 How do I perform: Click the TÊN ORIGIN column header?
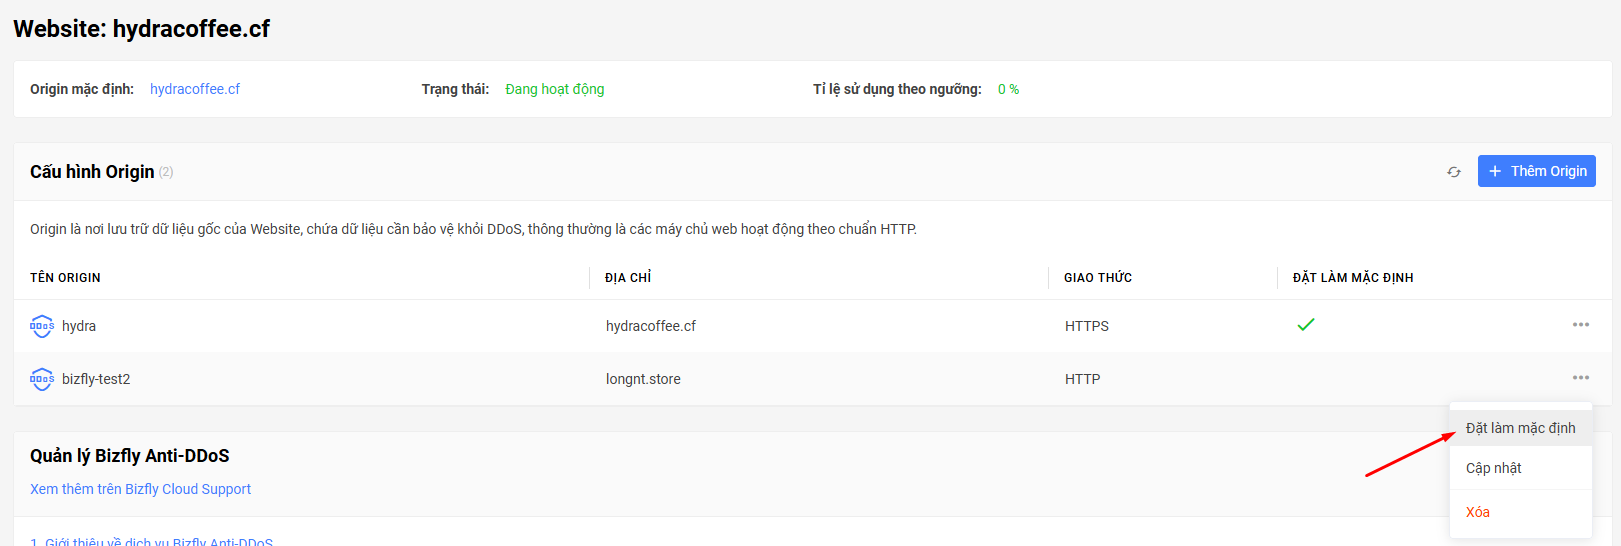pyautogui.click(x=65, y=278)
